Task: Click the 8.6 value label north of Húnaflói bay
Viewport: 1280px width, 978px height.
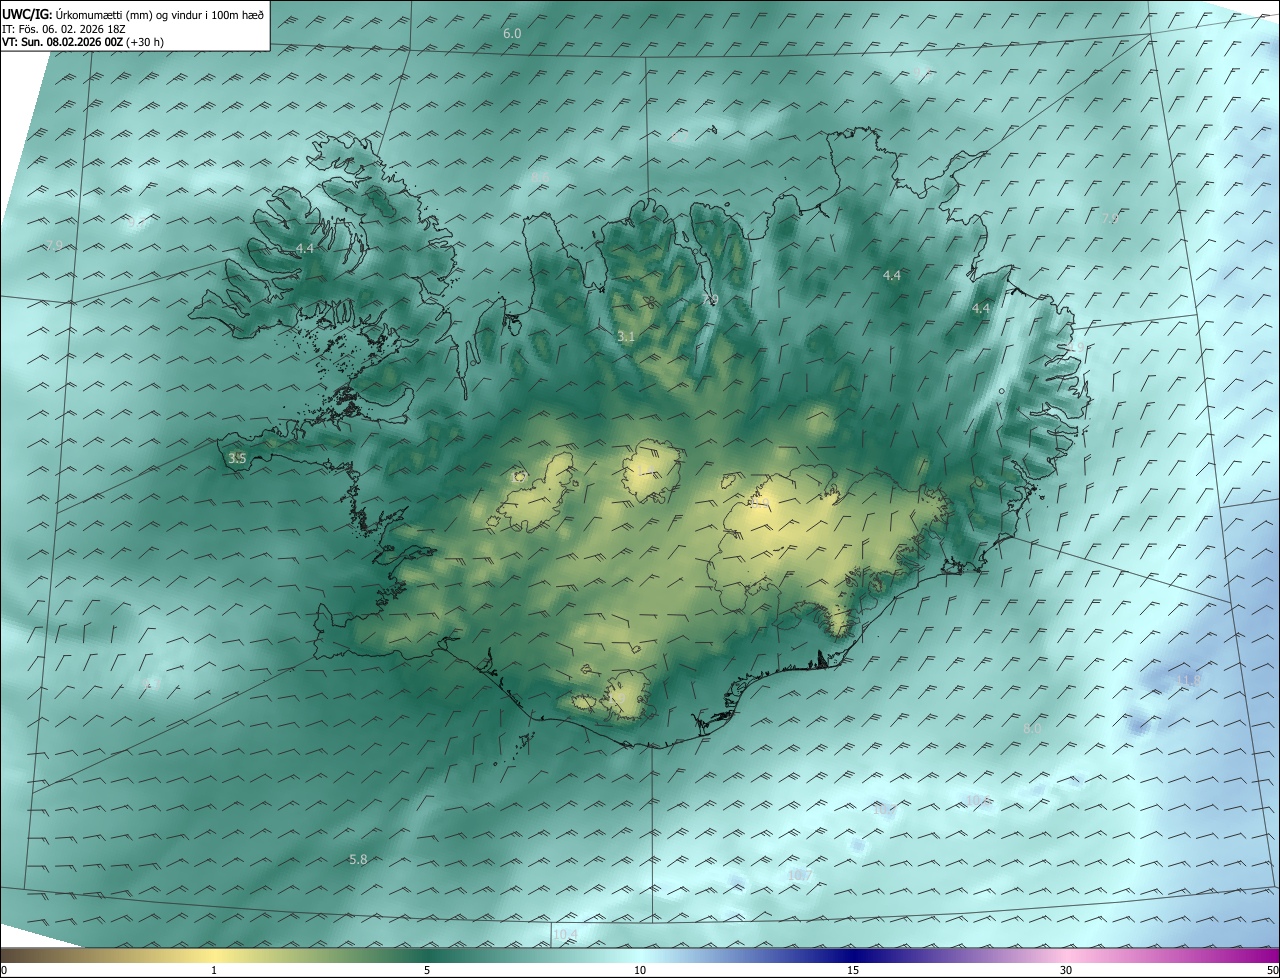Action: coord(540,177)
